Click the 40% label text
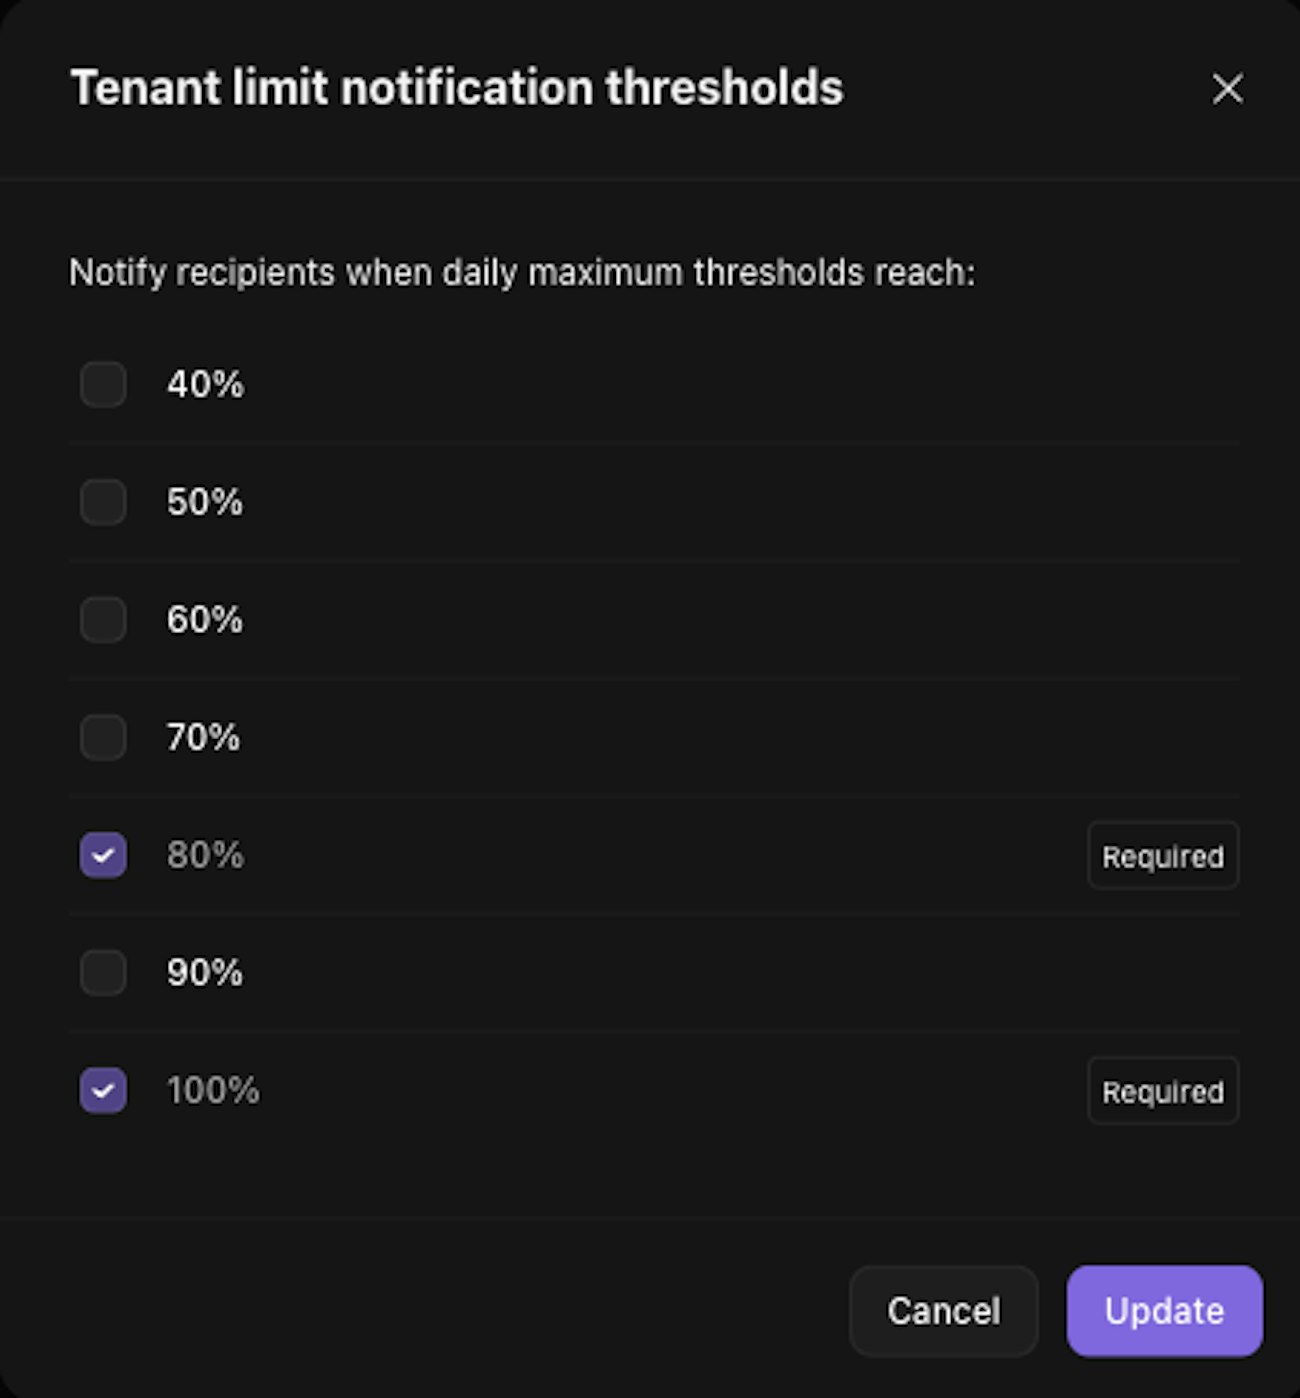The width and height of the screenshot is (1300, 1398). 205,385
